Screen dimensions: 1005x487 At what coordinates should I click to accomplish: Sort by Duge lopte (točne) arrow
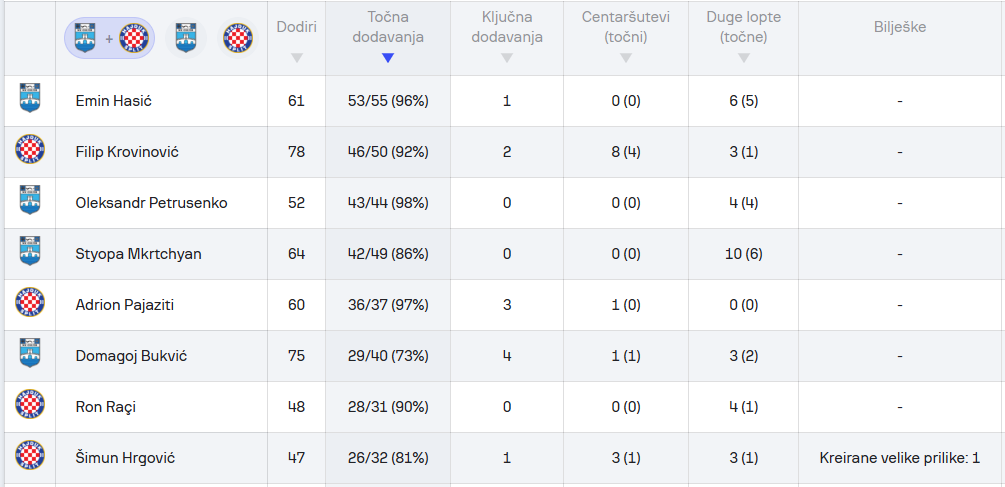(x=743, y=58)
